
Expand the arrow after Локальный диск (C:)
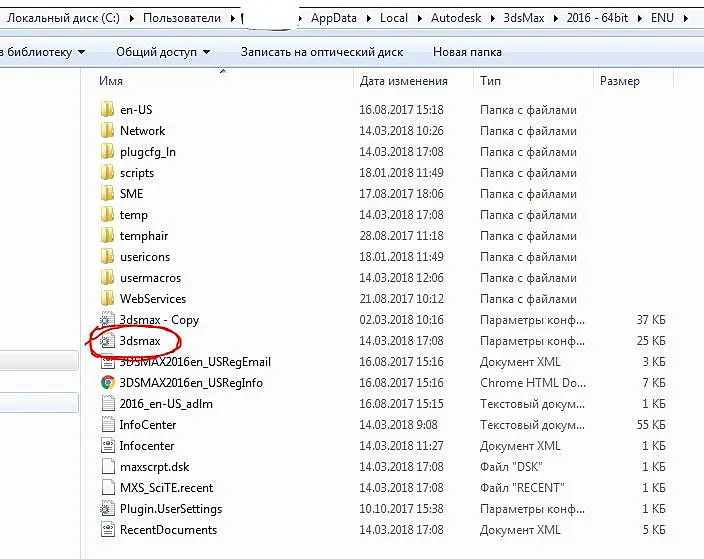pyautogui.click(x=132, y=18)
